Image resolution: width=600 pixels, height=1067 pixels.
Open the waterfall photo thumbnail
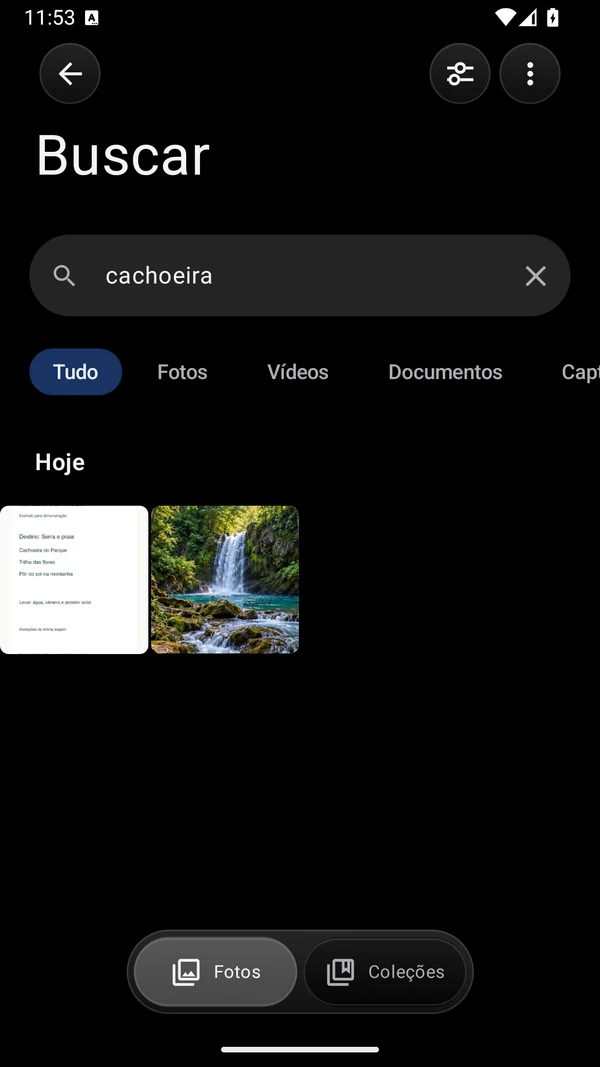pos(225,580)
